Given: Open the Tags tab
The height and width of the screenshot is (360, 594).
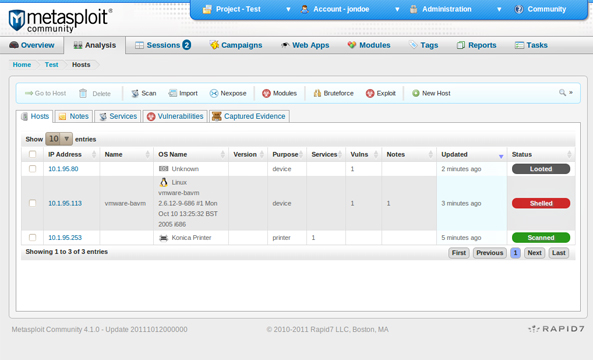Looking at the screenshot, I should [x=424, y=45].
